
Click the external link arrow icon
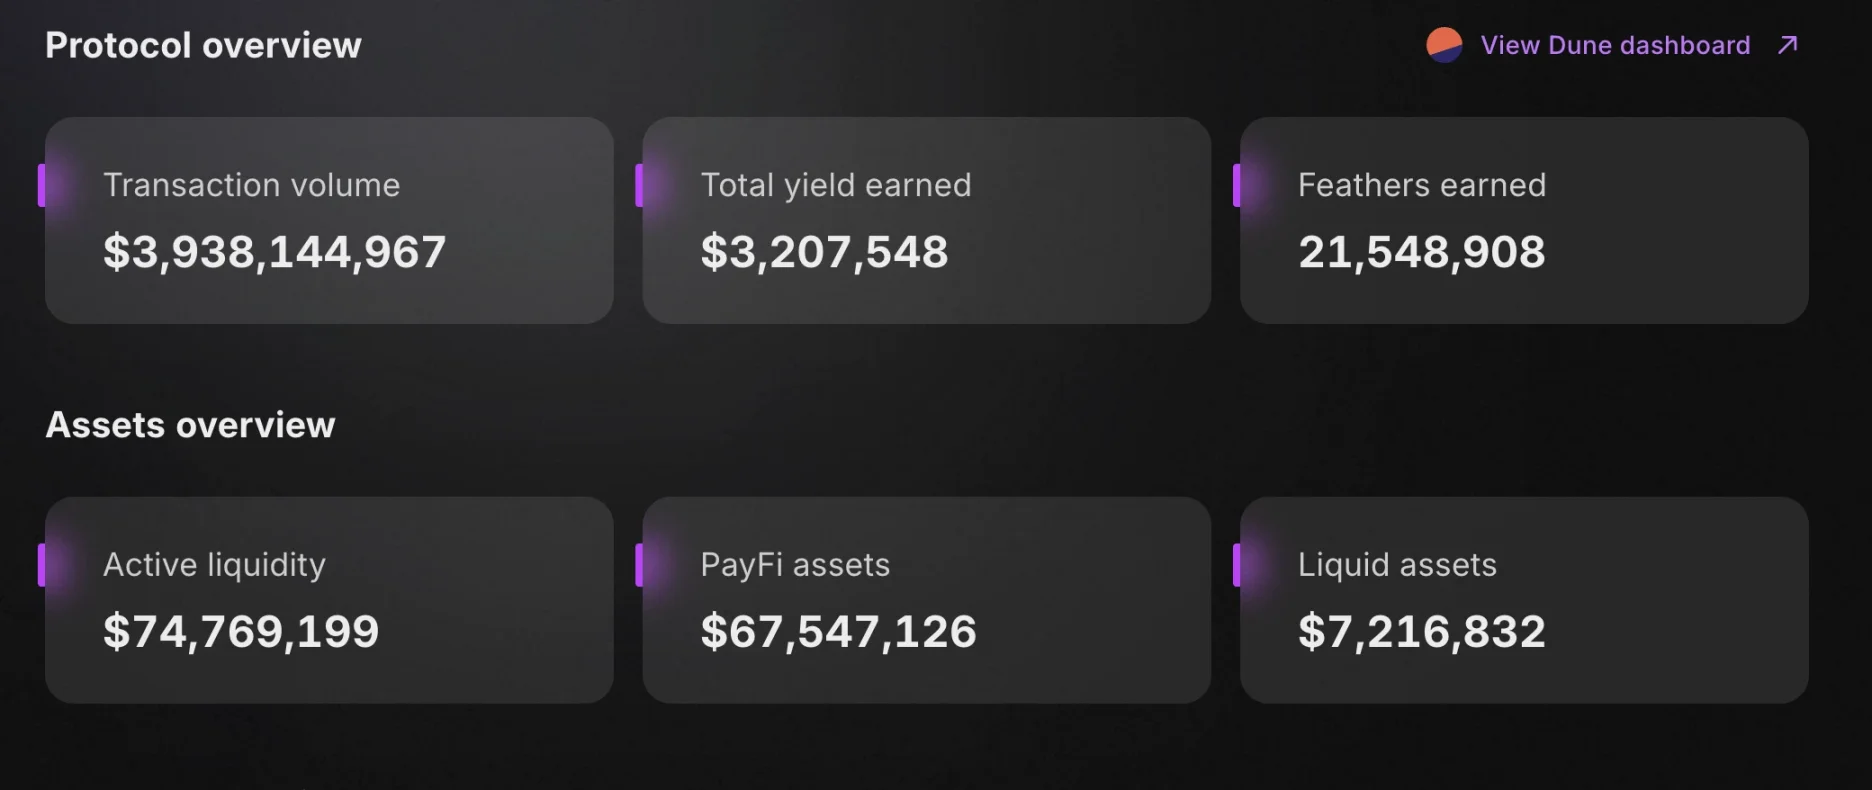click(1786, 44)
